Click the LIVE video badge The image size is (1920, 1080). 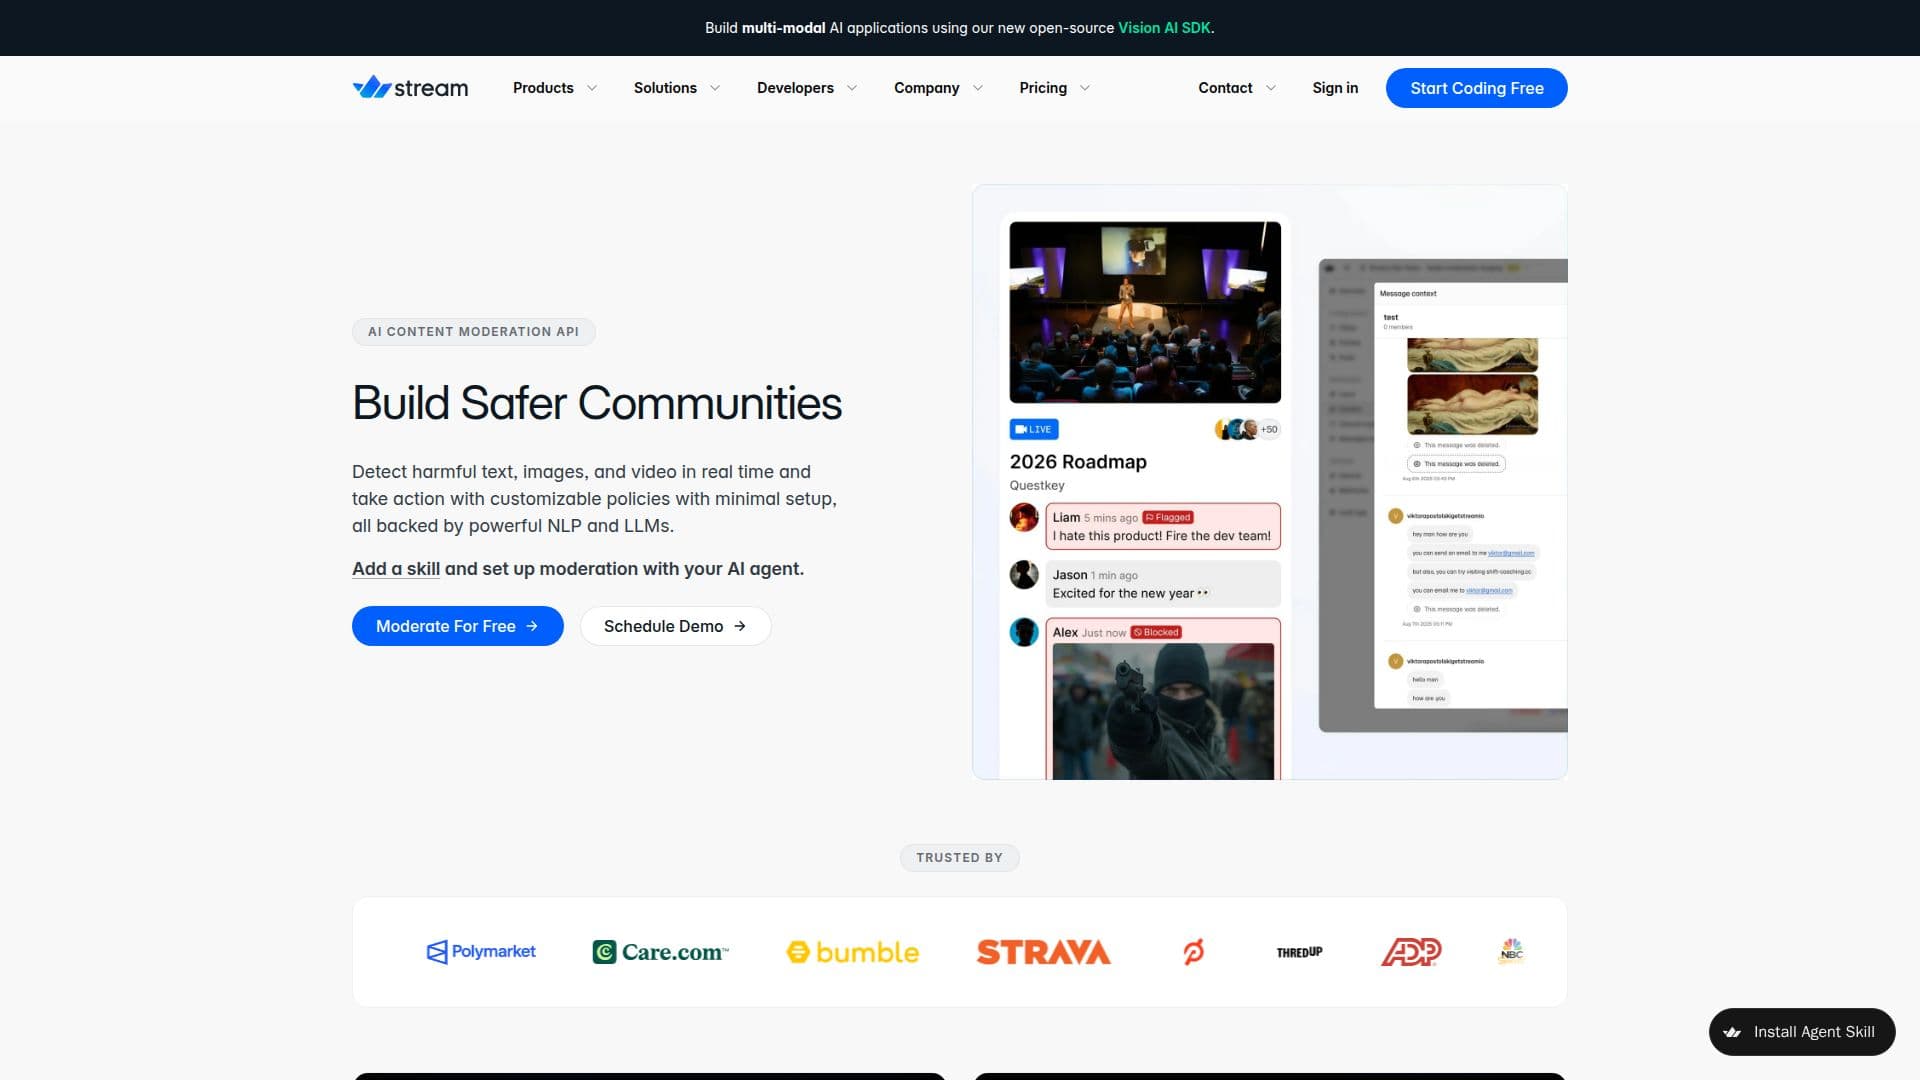coord(1034,429)
